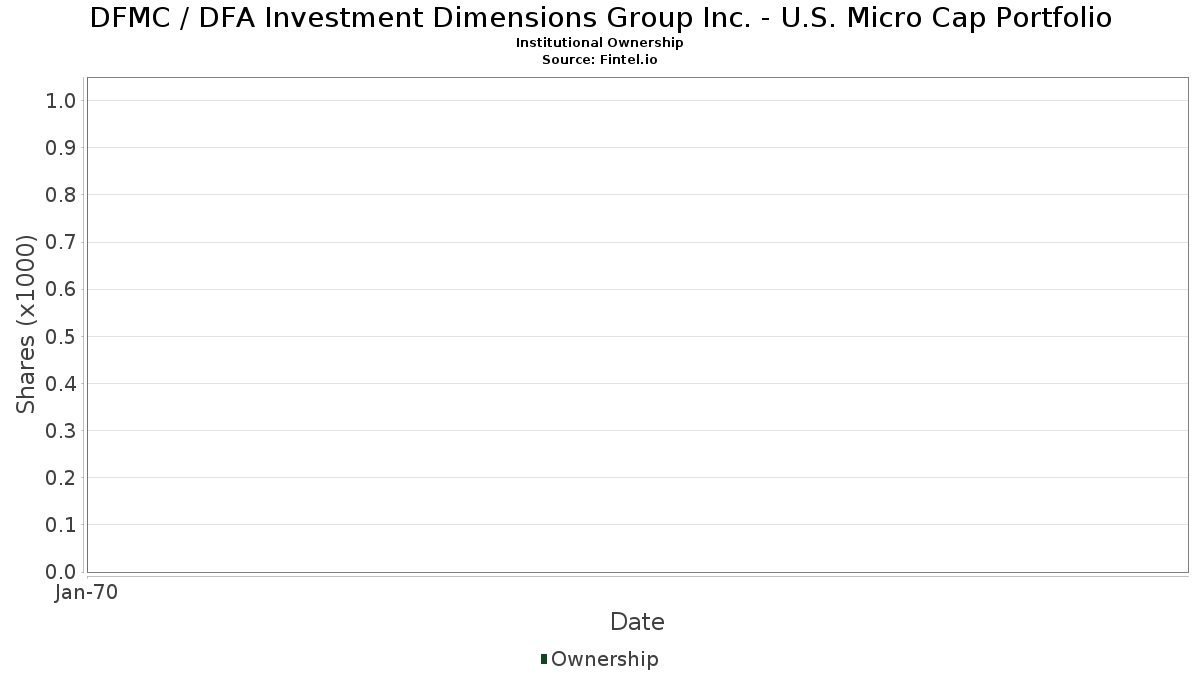
Task: Select the Institutional Ownership subtitle
Action: (600, 43)
